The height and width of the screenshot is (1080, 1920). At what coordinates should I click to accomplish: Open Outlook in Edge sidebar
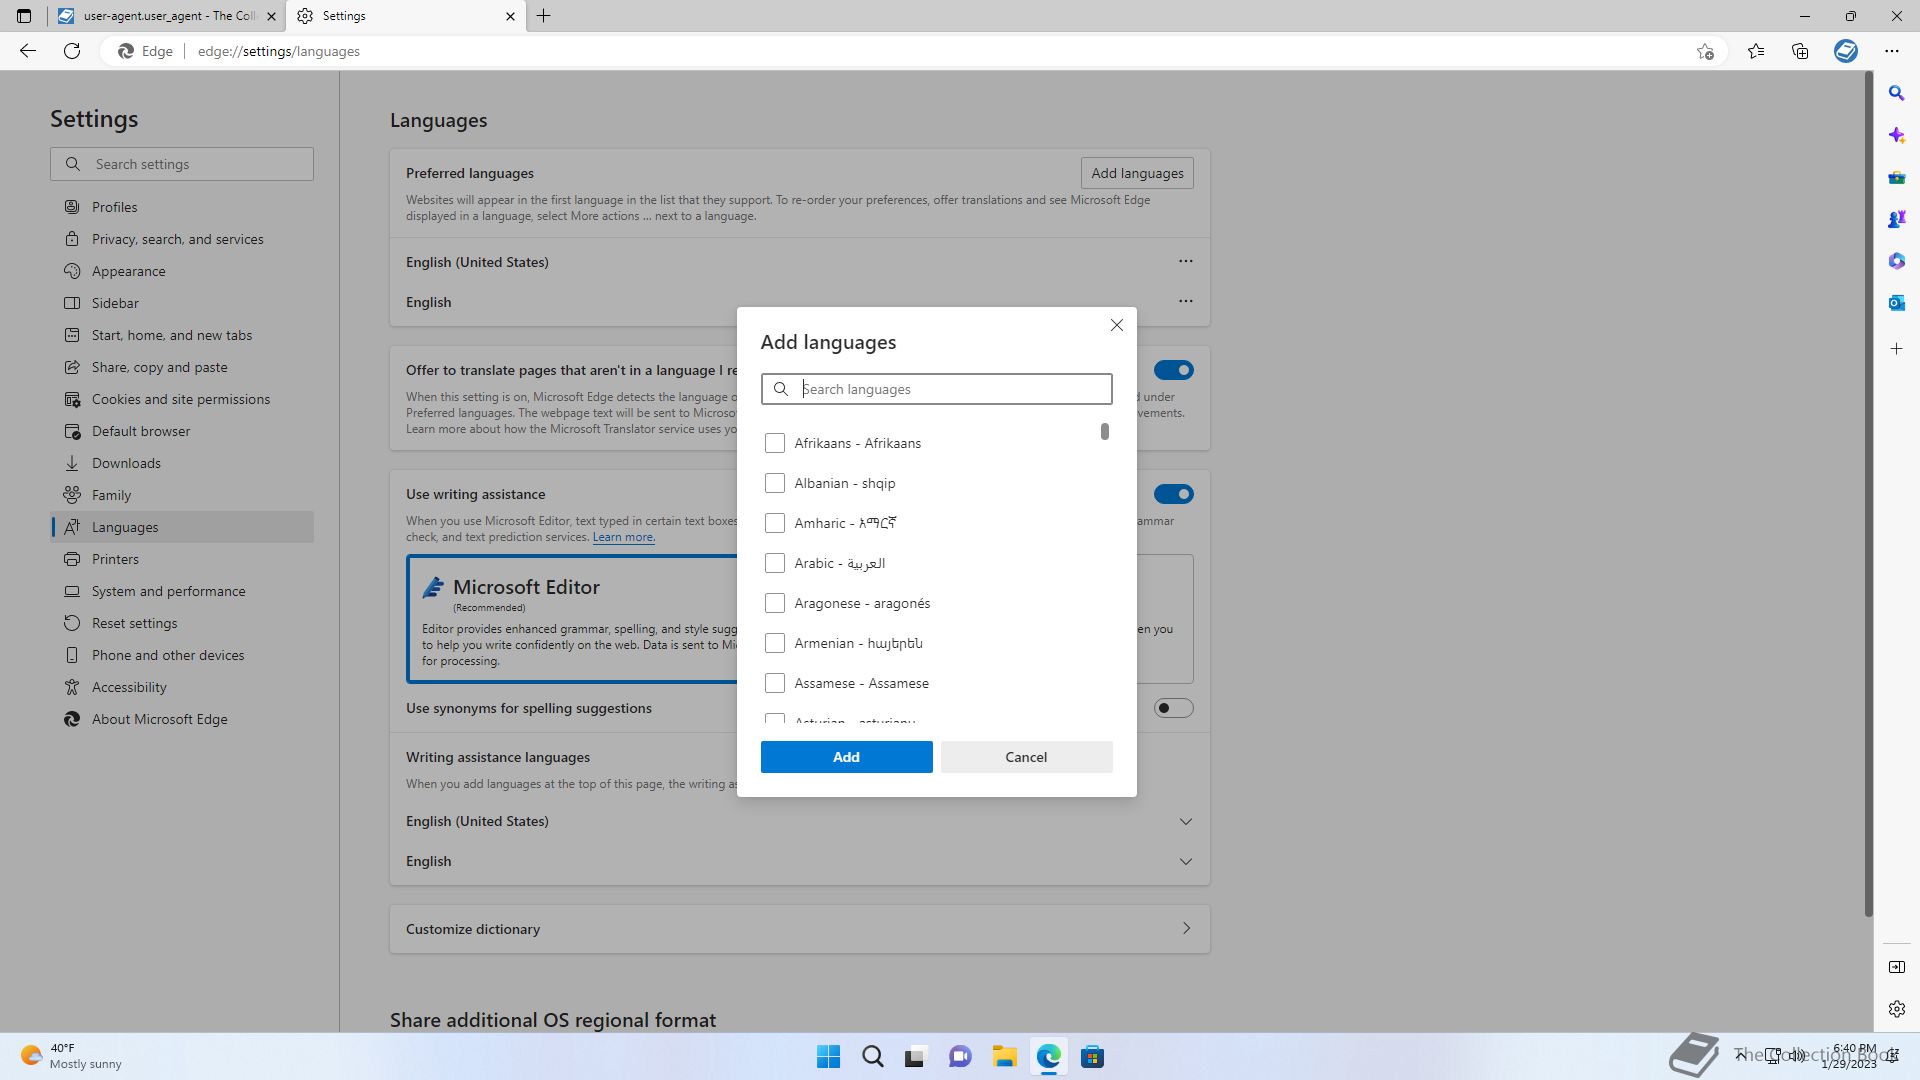tap(1896, 303)
